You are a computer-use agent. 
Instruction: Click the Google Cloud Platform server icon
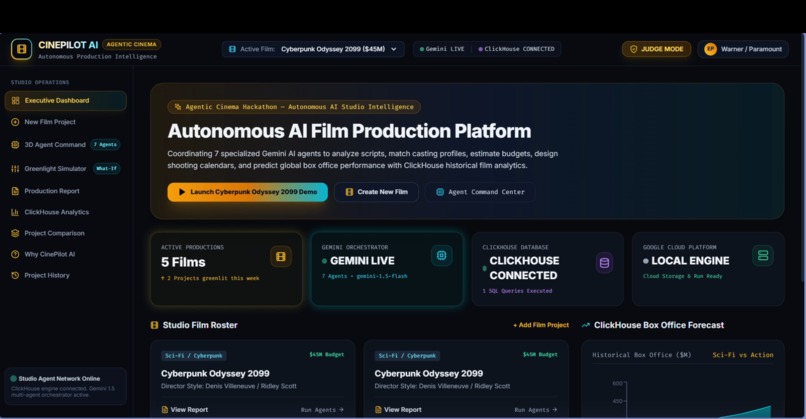763,256
